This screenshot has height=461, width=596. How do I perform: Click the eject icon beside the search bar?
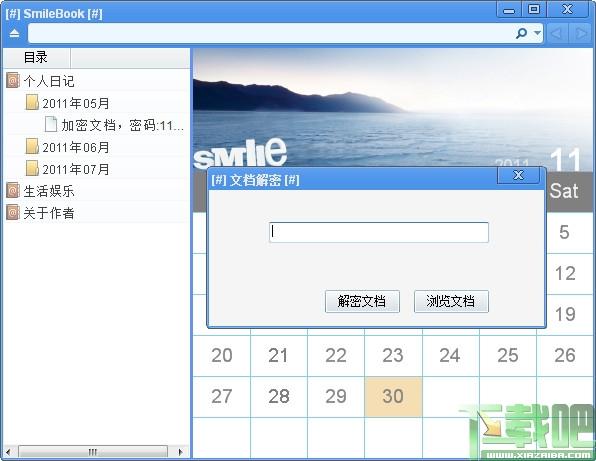point(14,33)
